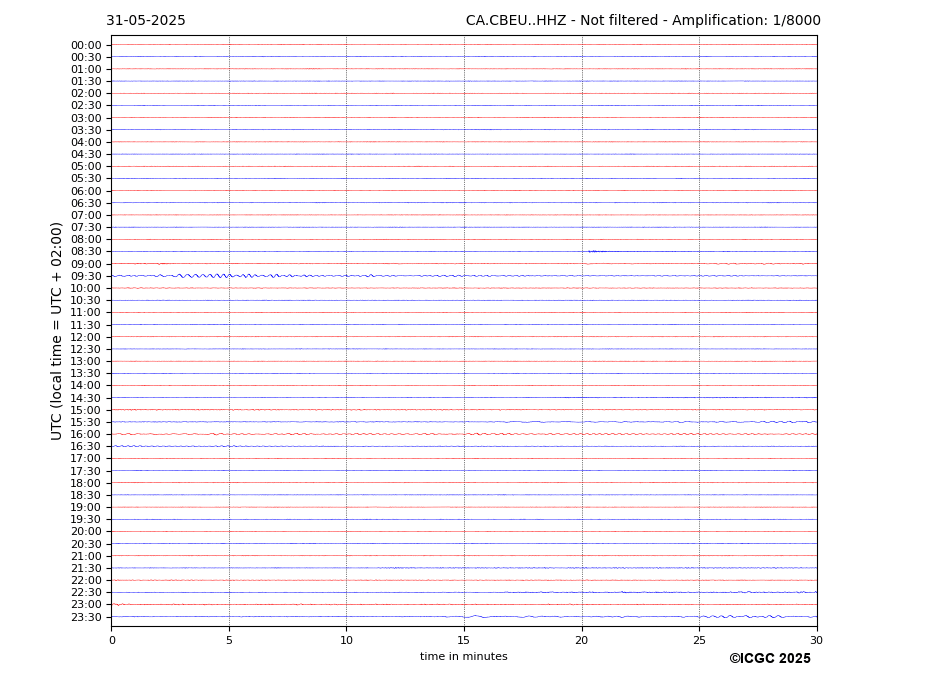The height and width of the screenshot is (696, 927).
Task: Click the 15:00 time row label
Action: tap(86, 410)
